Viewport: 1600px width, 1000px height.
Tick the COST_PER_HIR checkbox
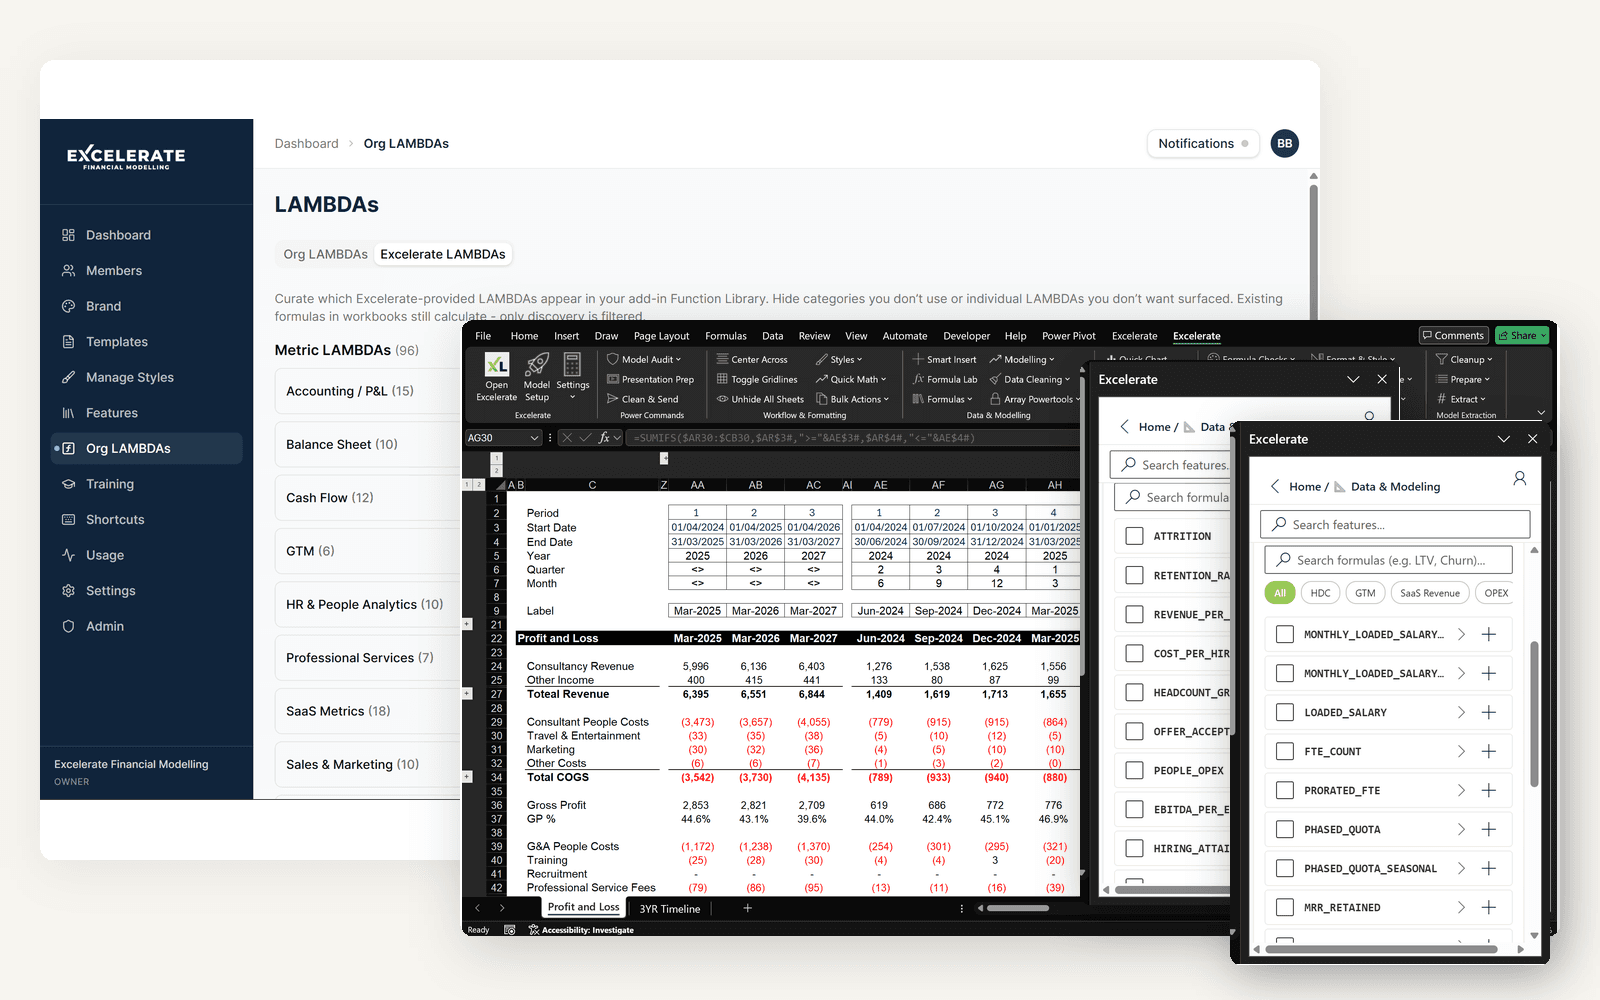pyautogui.click(x=1134, y=653)
